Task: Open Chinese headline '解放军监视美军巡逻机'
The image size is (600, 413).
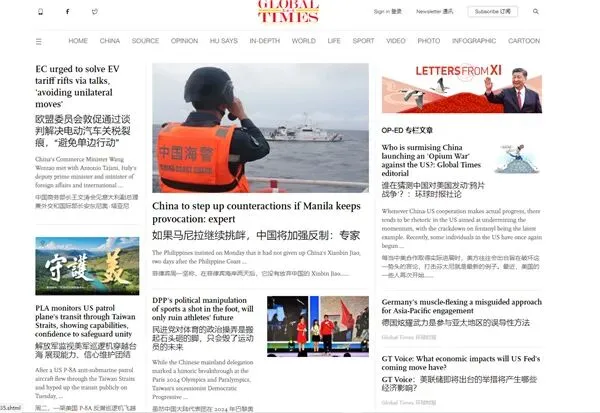Action: 86,351
